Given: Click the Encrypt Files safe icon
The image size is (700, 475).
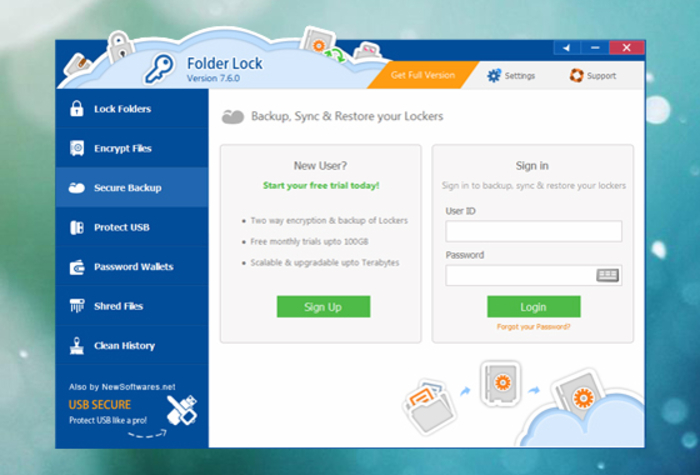Looking at the screenshot, I should tap(76, 149).
